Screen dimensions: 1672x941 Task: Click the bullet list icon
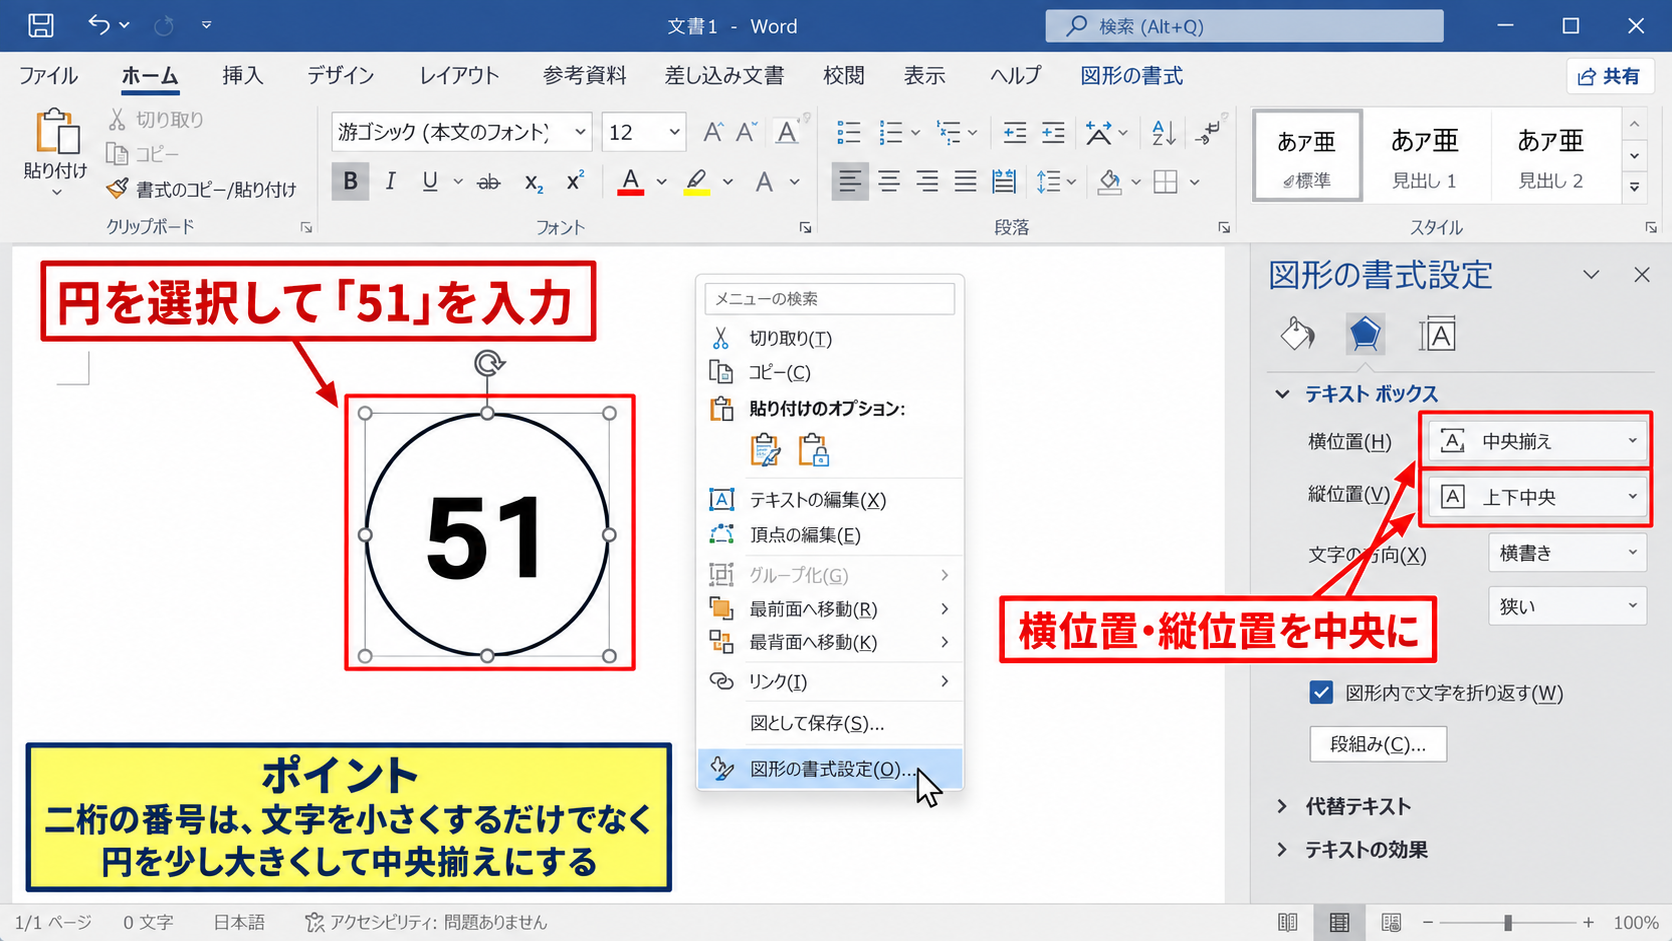(849, 132)
